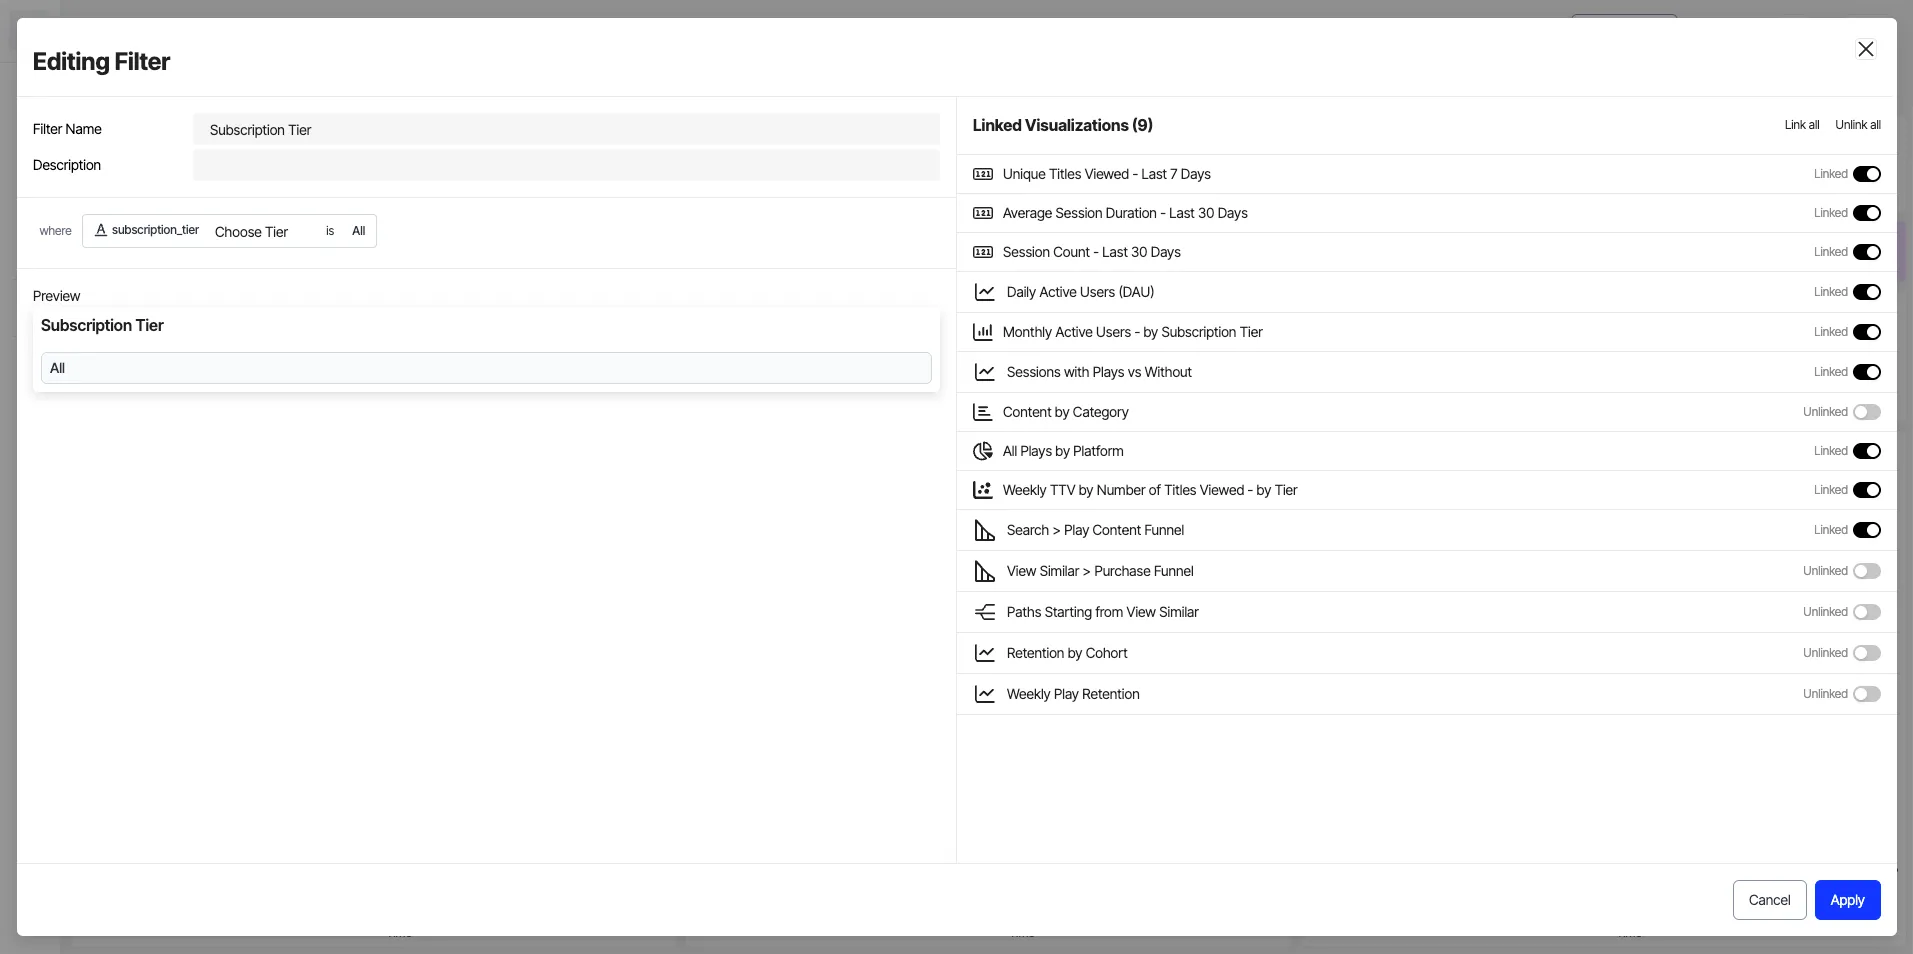Click the line chart icon for Sessions with Plays
The image size is (1913, 954).
[x=985, y=372]
